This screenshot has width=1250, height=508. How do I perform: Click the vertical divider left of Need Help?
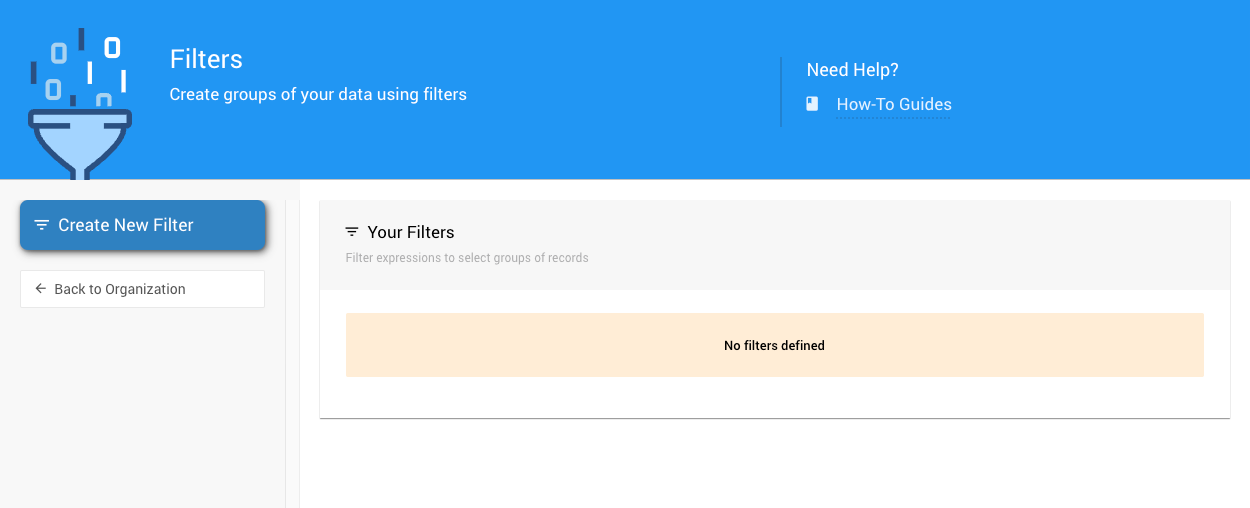[781, 91]
